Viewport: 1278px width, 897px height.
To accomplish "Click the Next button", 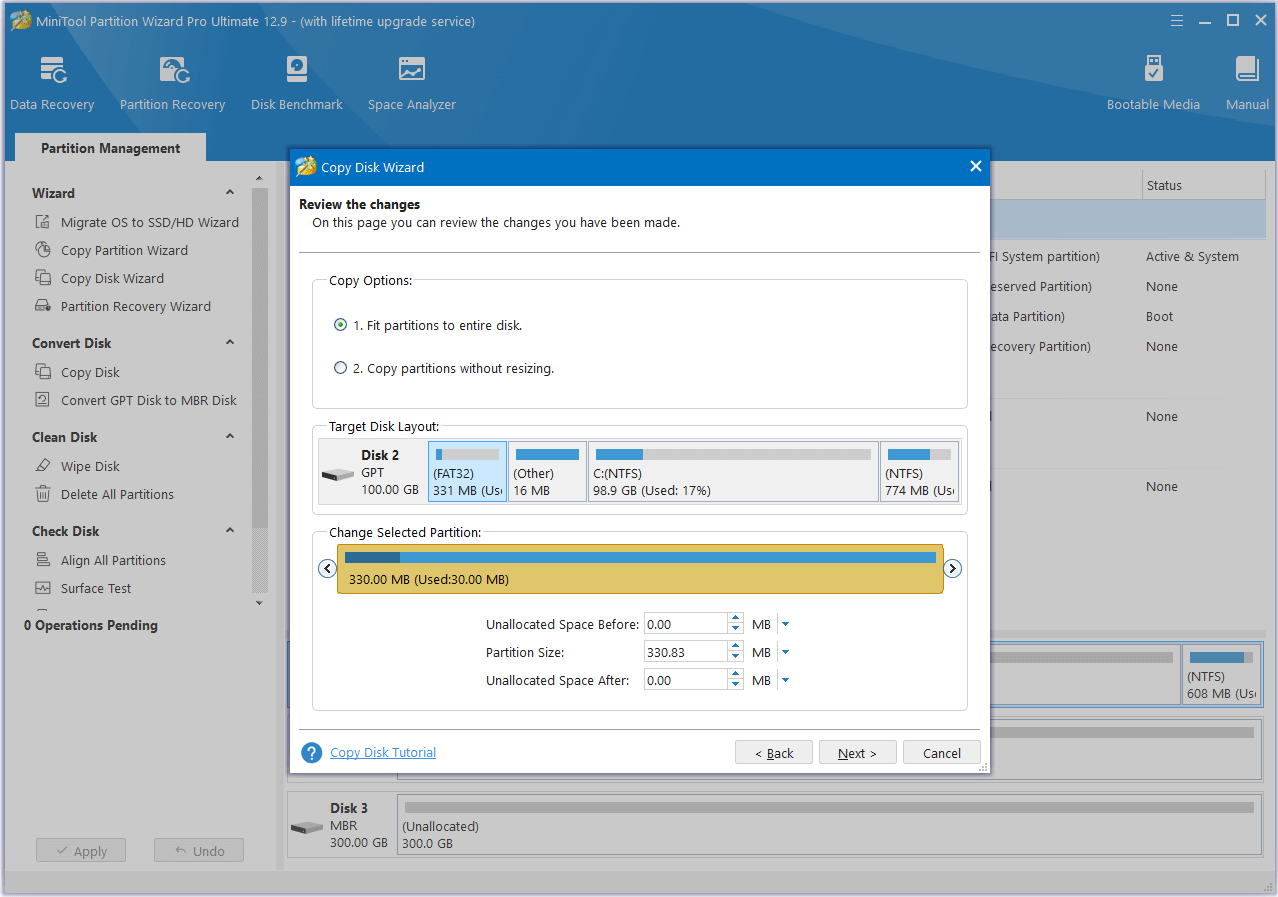I will [857, 753].
